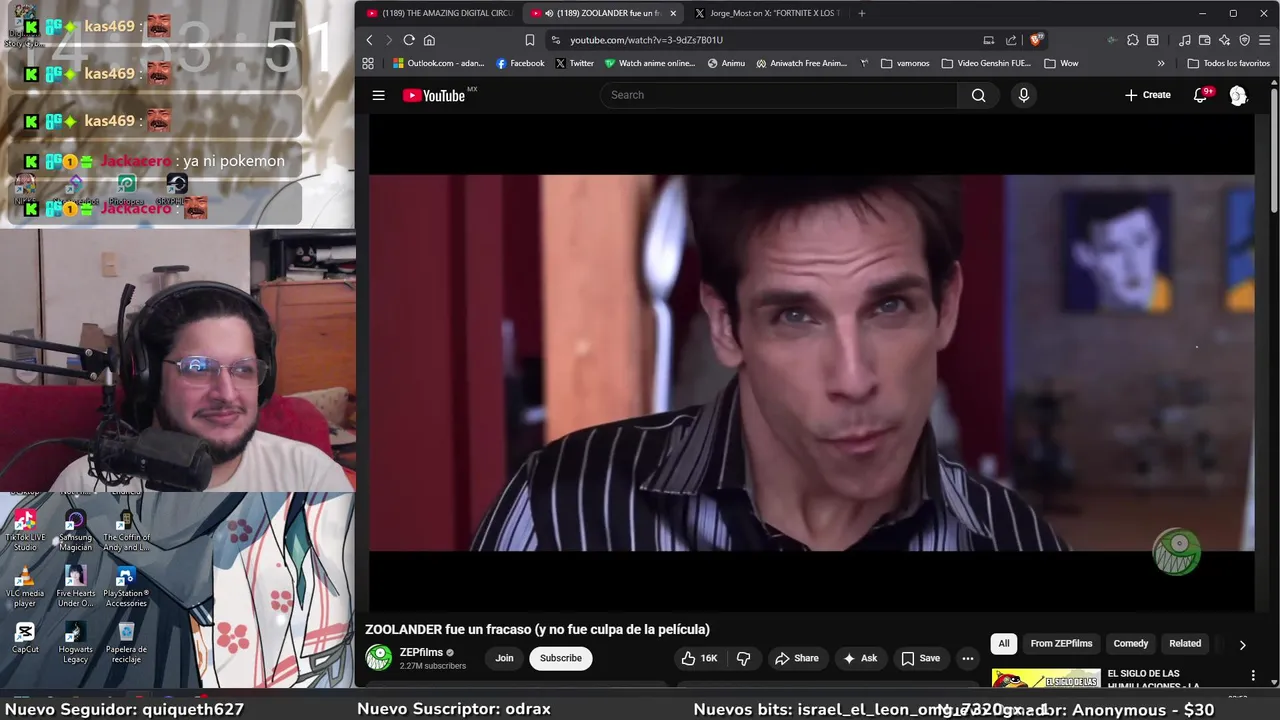The width and height of the screenshot is (1280, 720).
Task: Open the vamonos bookmarks folder
Action: pos(905,63)
